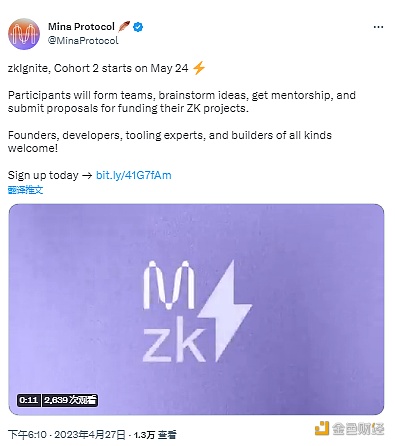Click the gold watermark logo icon
Screen dimensions: 395x446
[x=322, y=428]
